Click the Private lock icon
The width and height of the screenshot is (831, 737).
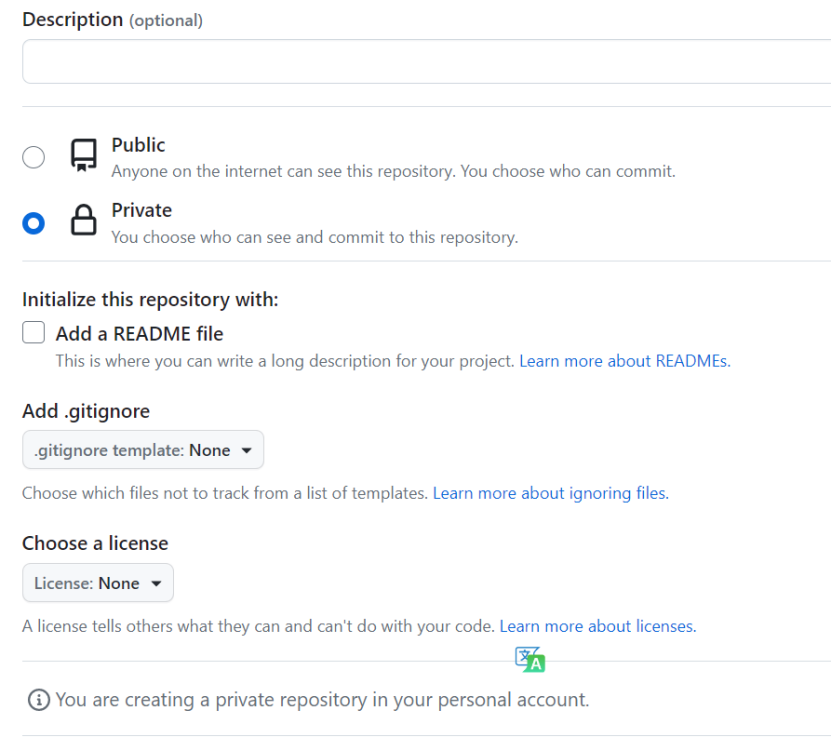pyautogui.click(x=84, y=221)
